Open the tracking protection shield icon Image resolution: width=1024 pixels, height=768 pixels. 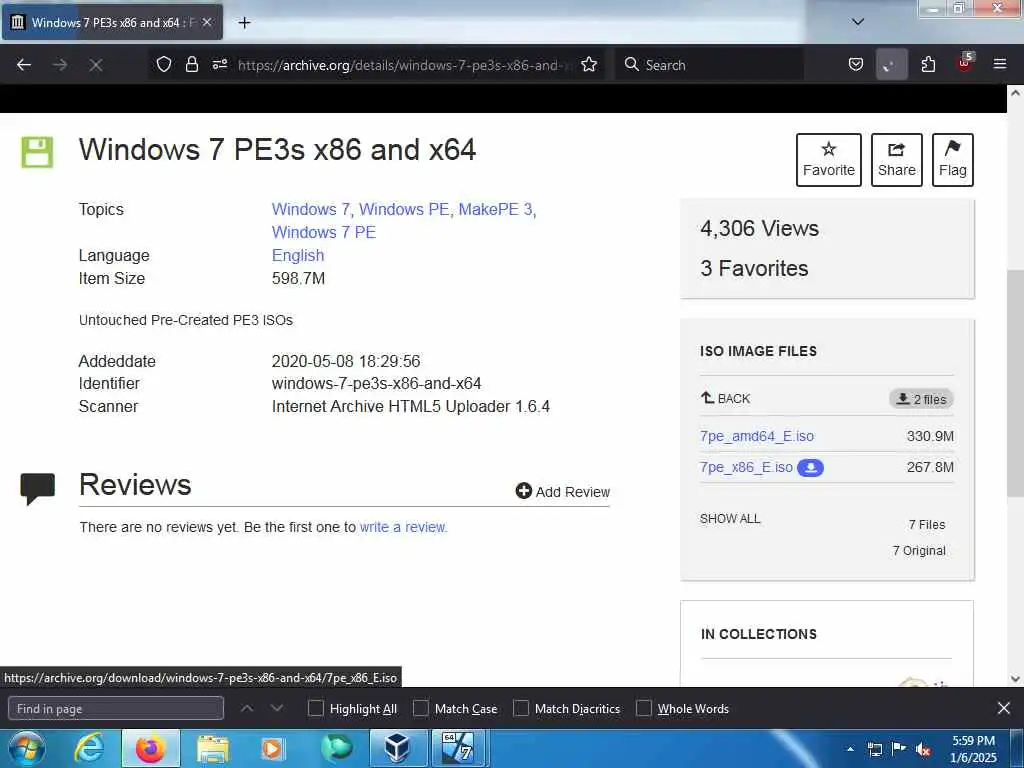pos(164,64)
